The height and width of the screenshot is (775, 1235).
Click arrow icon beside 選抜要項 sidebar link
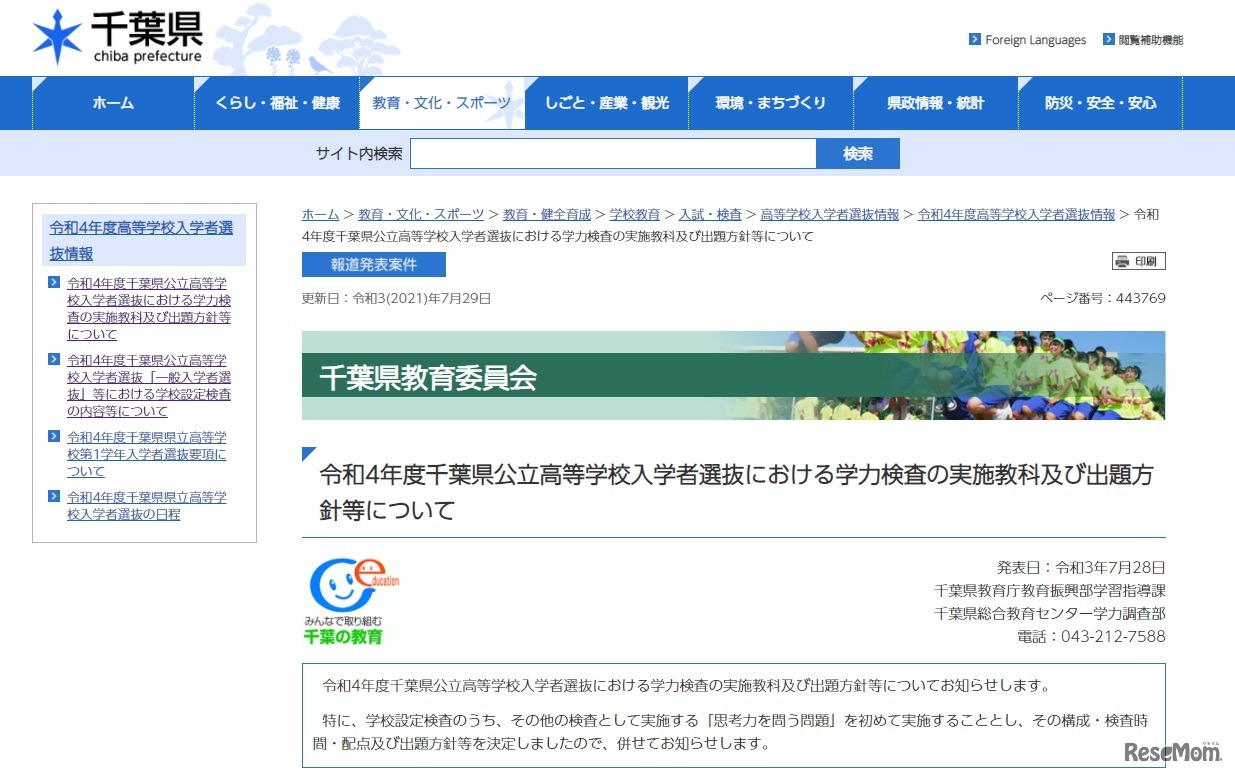tap(55, 437)
